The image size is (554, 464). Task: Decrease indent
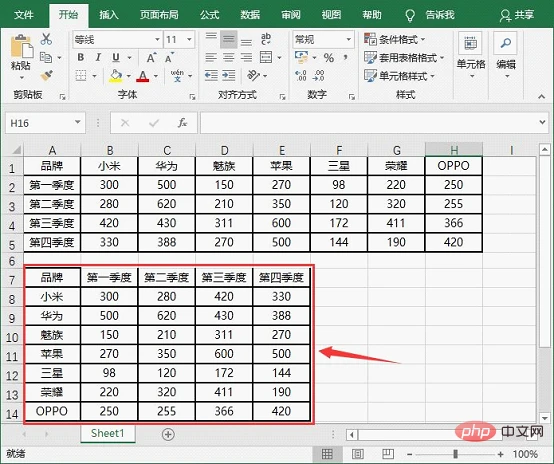coord(211,75)
